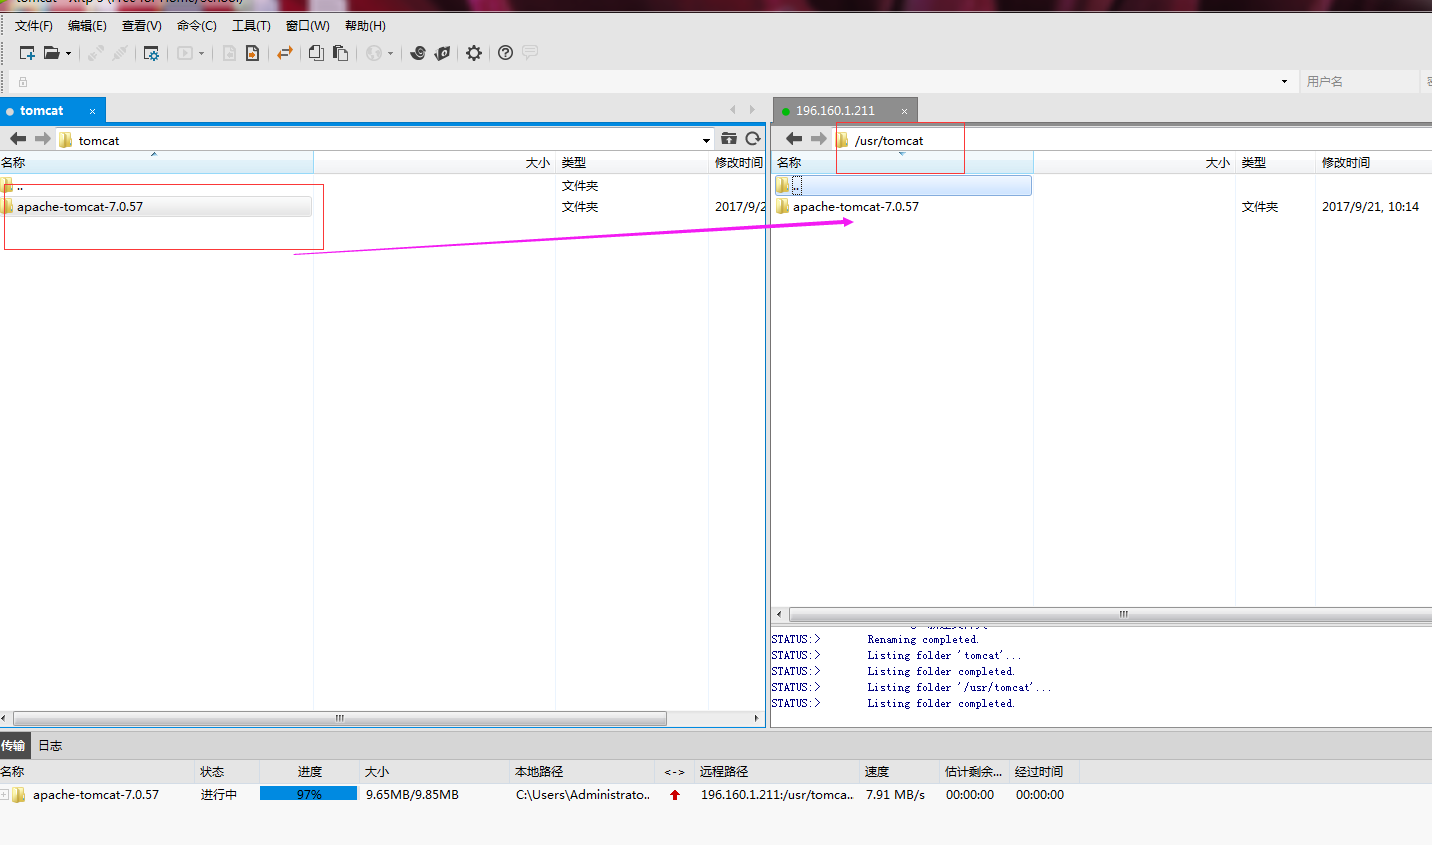This screenshot has height=845, width=1432.
Task: Click the Session Properties gear-window icon
Action: [x=151, y=53]
